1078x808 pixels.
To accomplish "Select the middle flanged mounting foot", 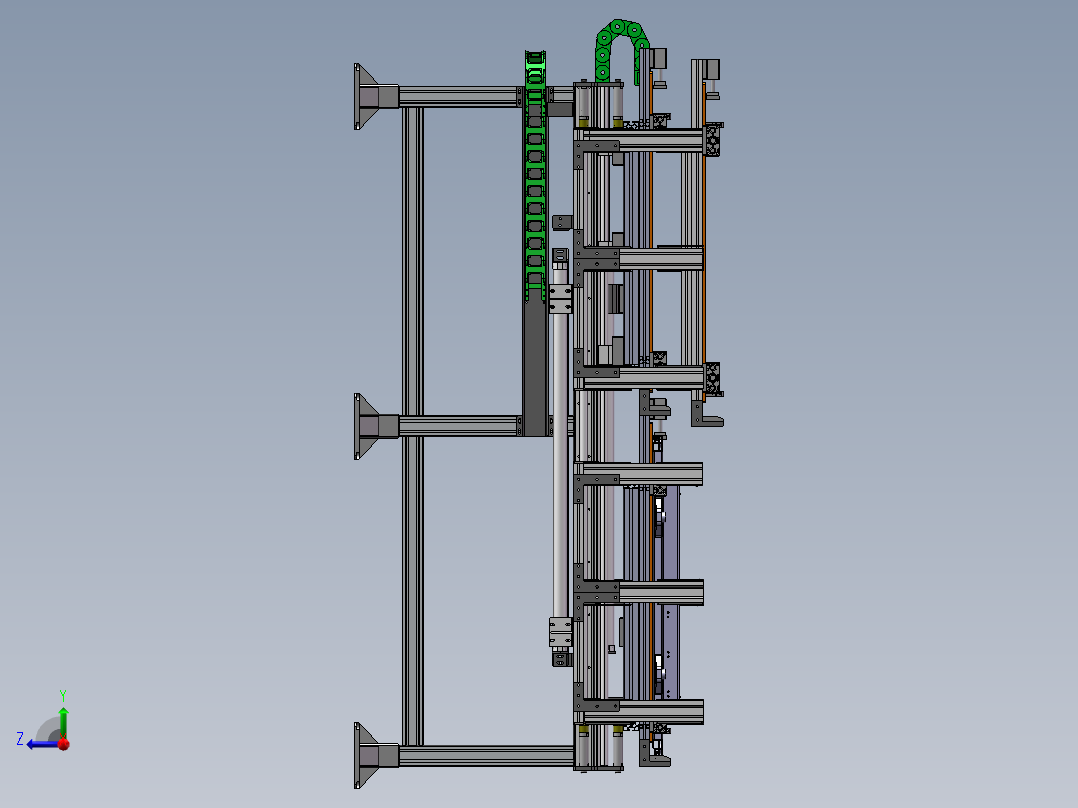I will 375,426.
